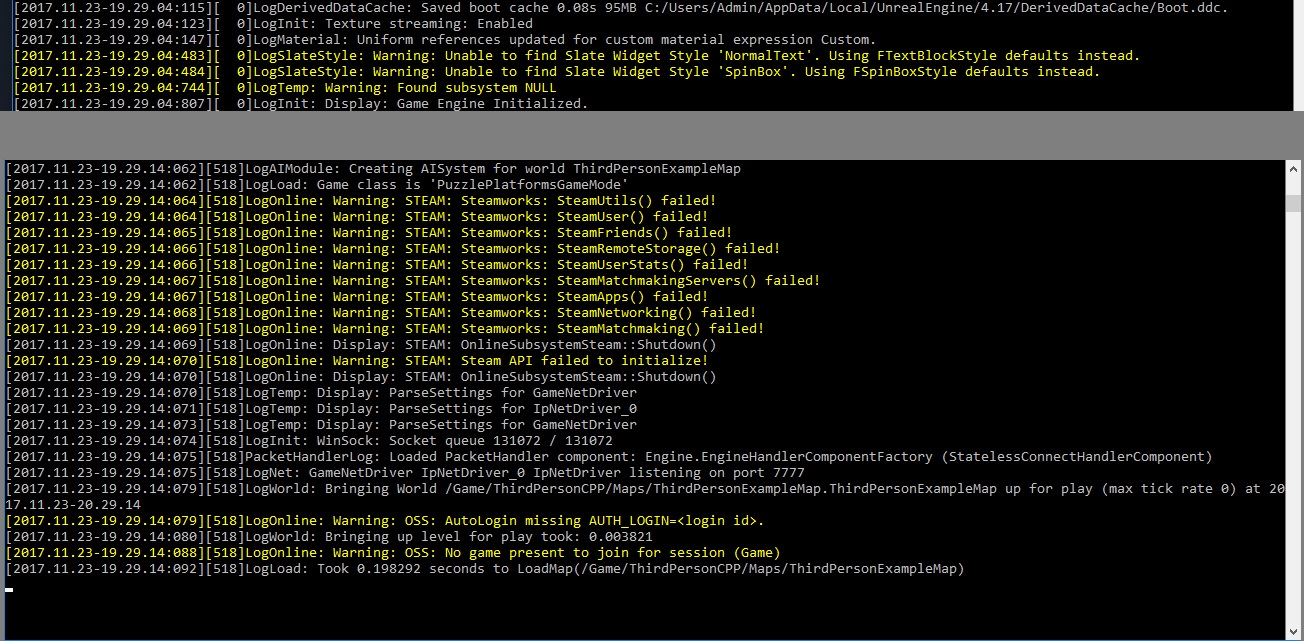The width and height of the screenshot is (1304, 641).
Task: Click the console scrollbar thumb
Action: tap(1295, 203)
